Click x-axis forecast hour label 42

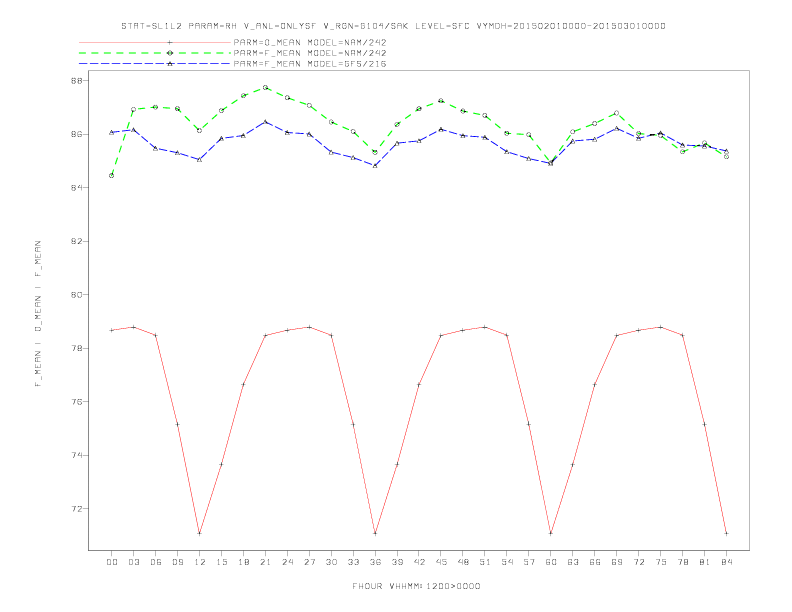tap(419, 562)
